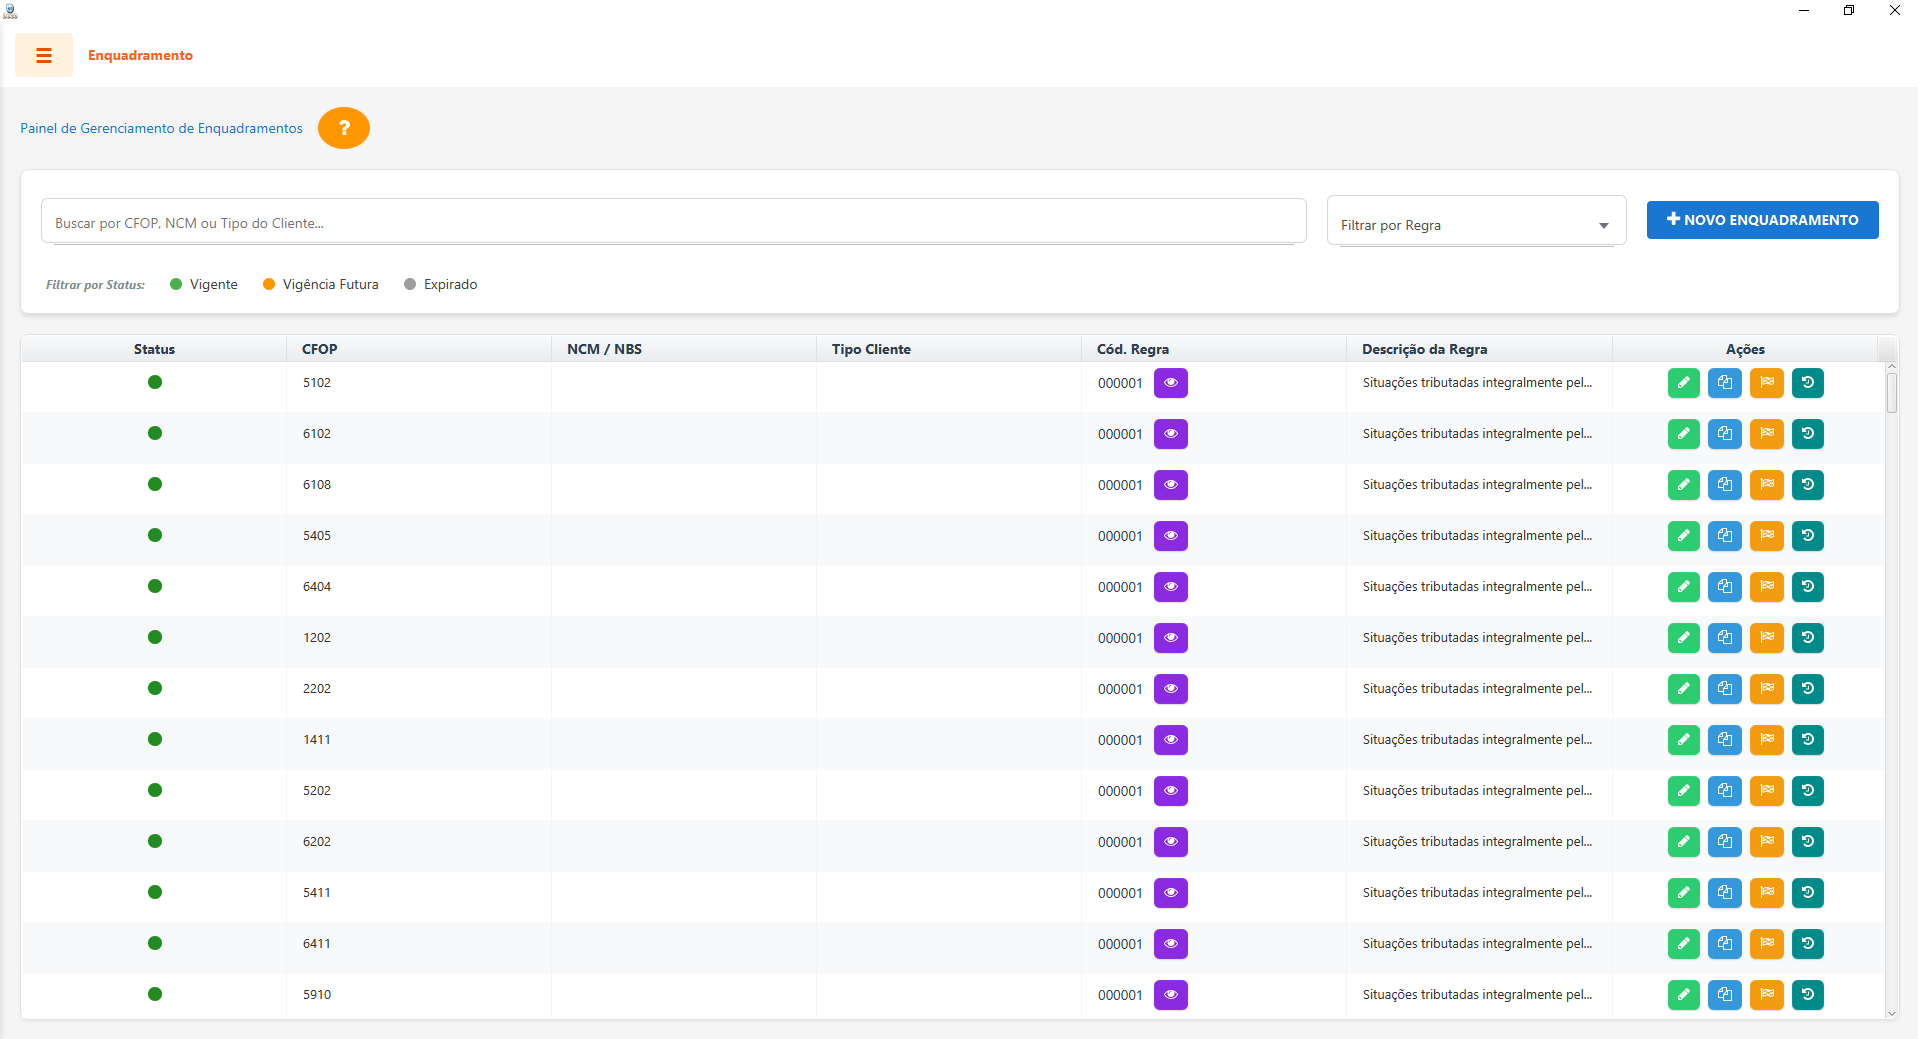Viewport: 1918px width, 1039px height.
Task: Open Painel de Gerenciamento de Enquadramentos link
Action: coord(161,128)
